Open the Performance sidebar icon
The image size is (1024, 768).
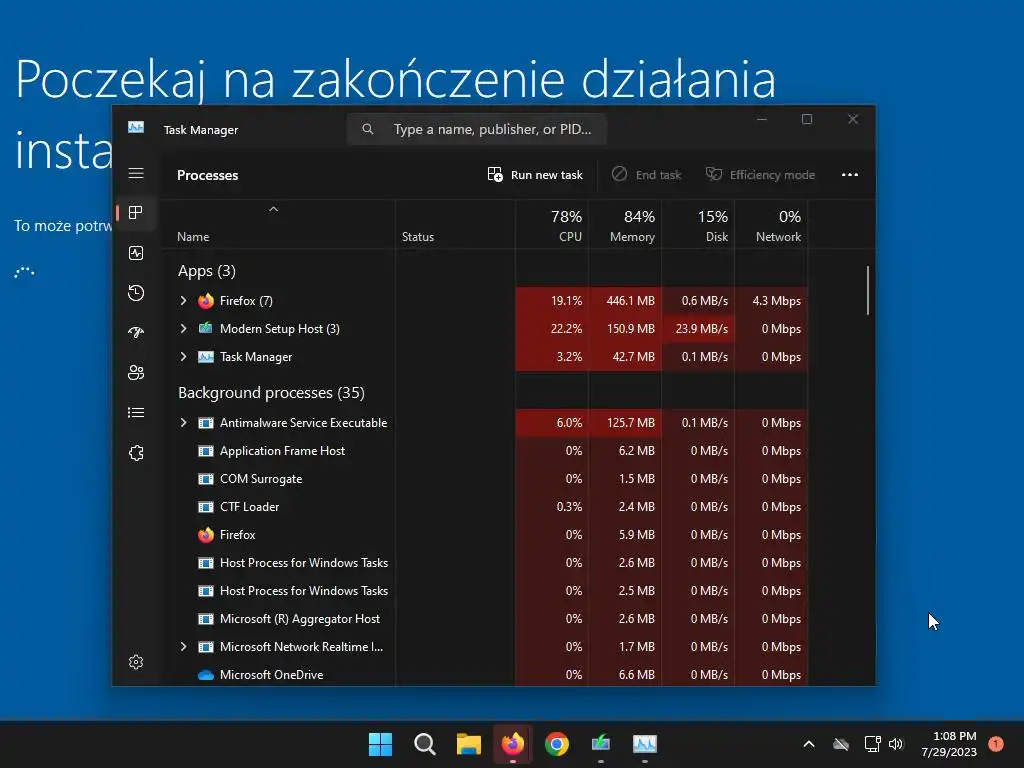coord(136,253)
